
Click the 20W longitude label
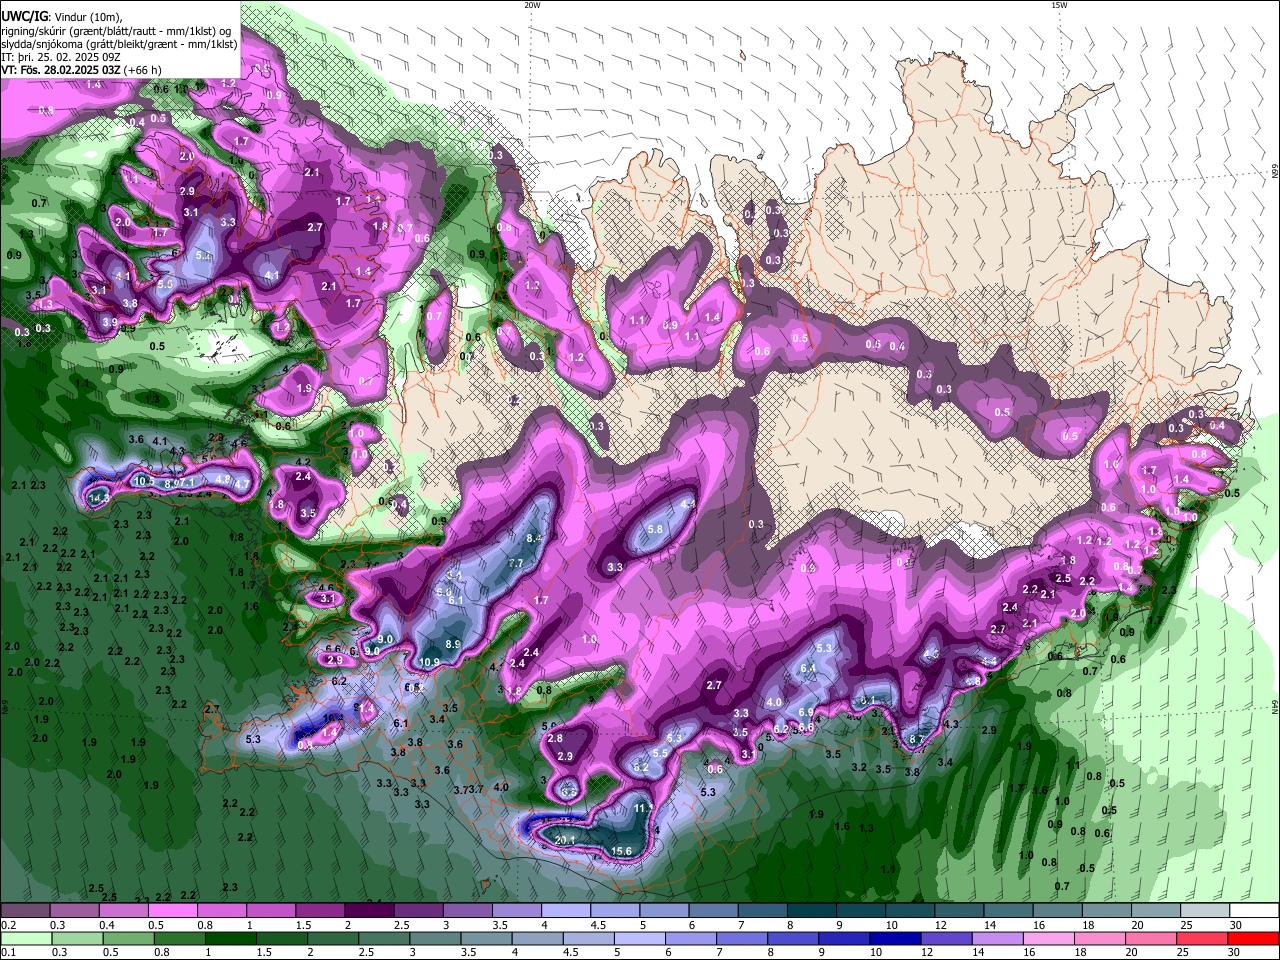[x=532, y=5]
